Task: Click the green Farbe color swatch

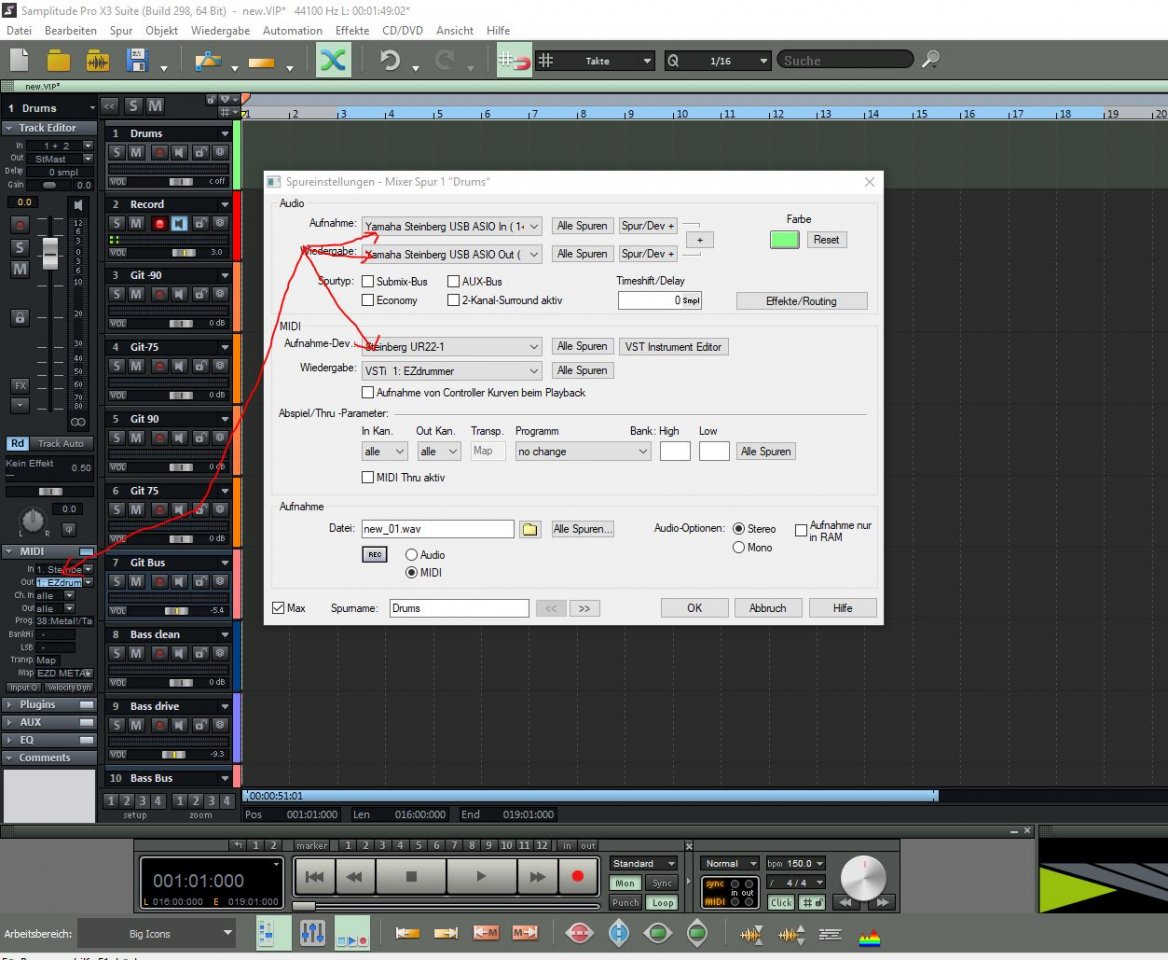Action: [784, 240]
